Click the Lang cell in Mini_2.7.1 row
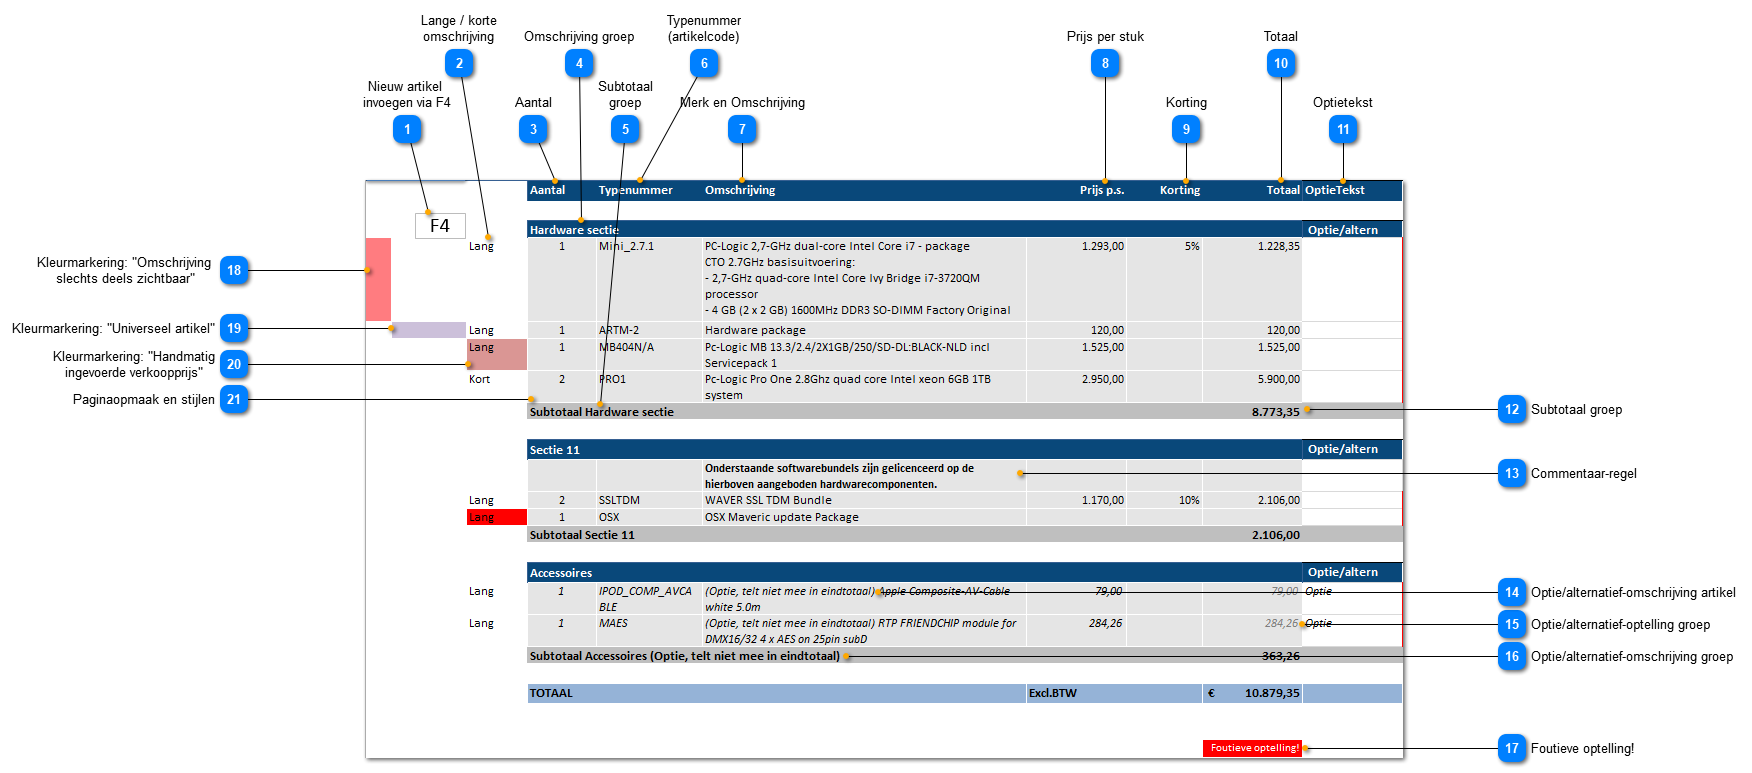Viewport: 1752px width, 773px height. 481,246
